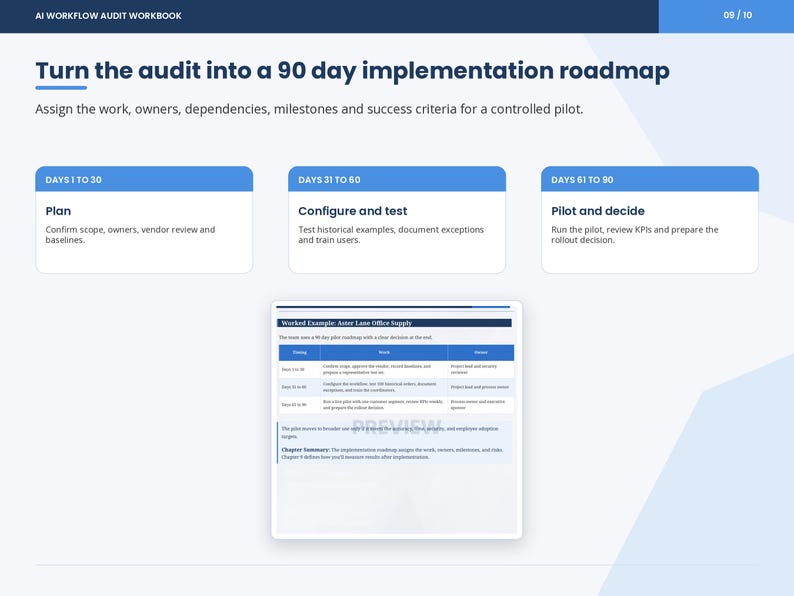Click the '90 day implementation roadmap' slide title
794x596 pixels.
[352, 71]
